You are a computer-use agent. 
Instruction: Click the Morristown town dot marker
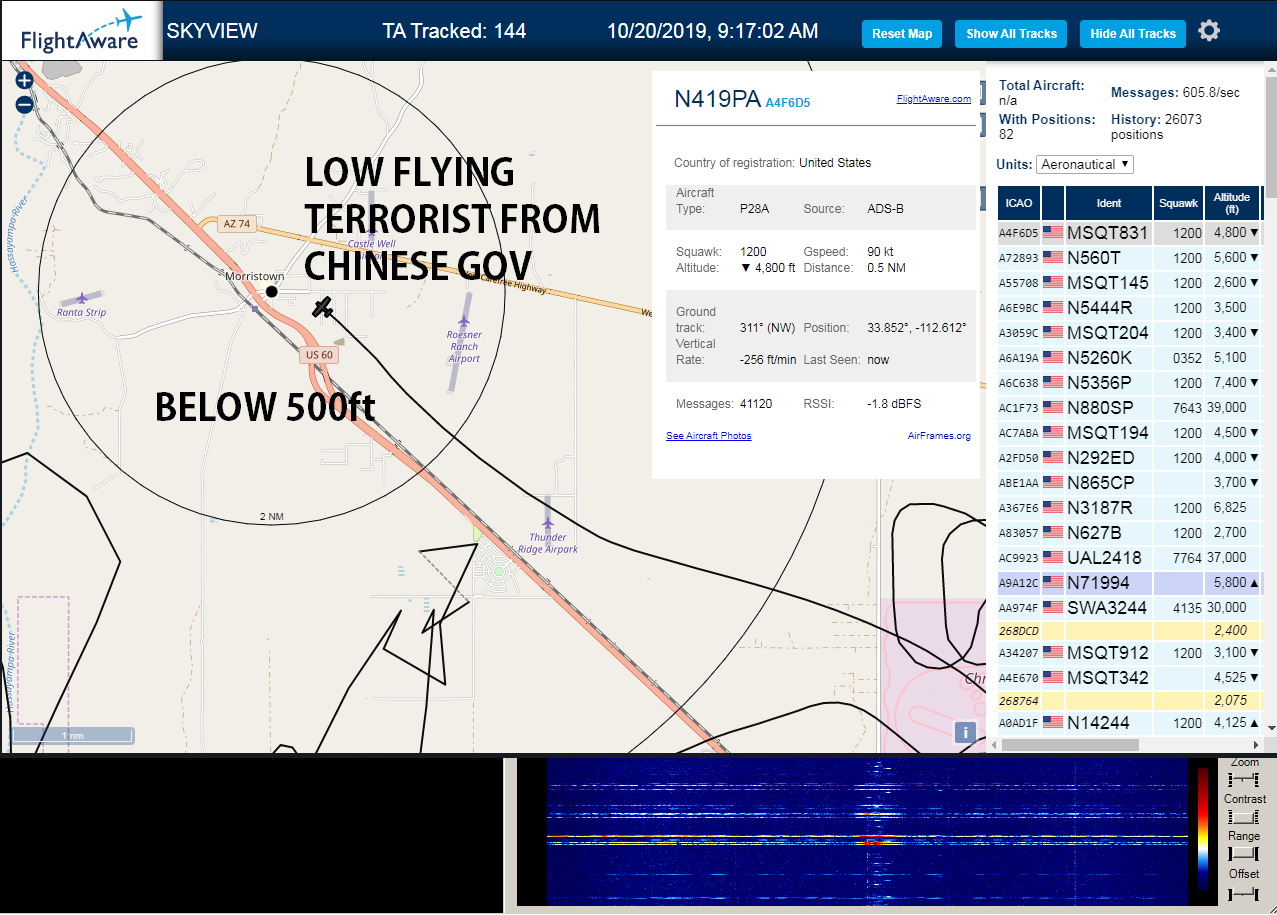click(271, 291)
